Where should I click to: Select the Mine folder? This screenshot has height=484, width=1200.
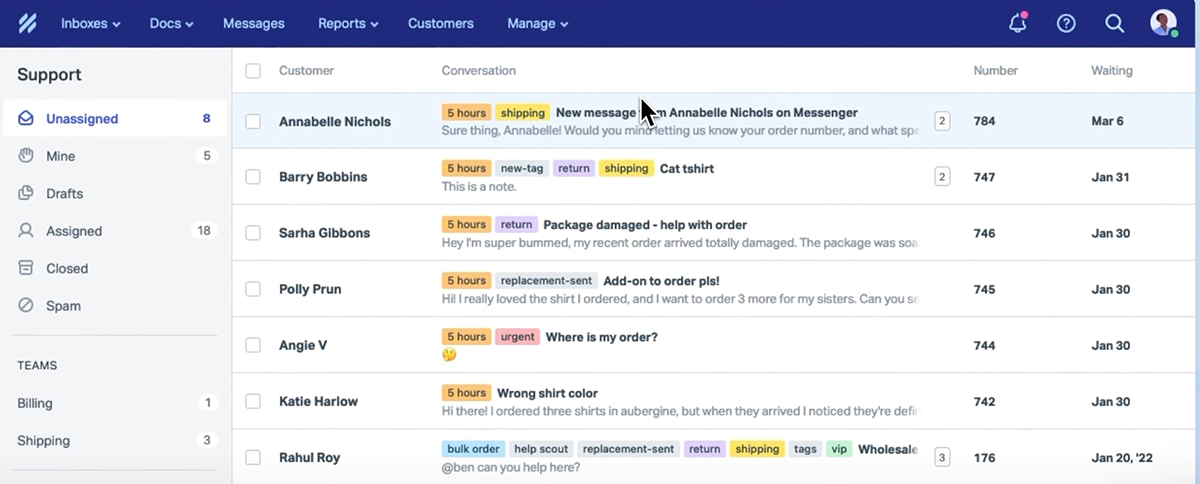tap(115, 156)
